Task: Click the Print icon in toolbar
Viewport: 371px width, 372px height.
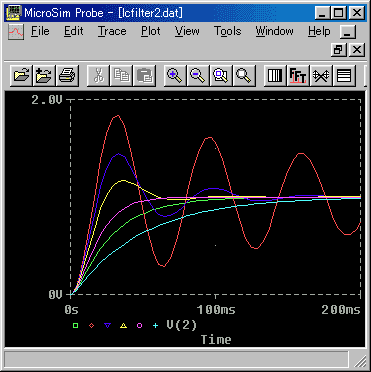Action: tap(68, 75)
